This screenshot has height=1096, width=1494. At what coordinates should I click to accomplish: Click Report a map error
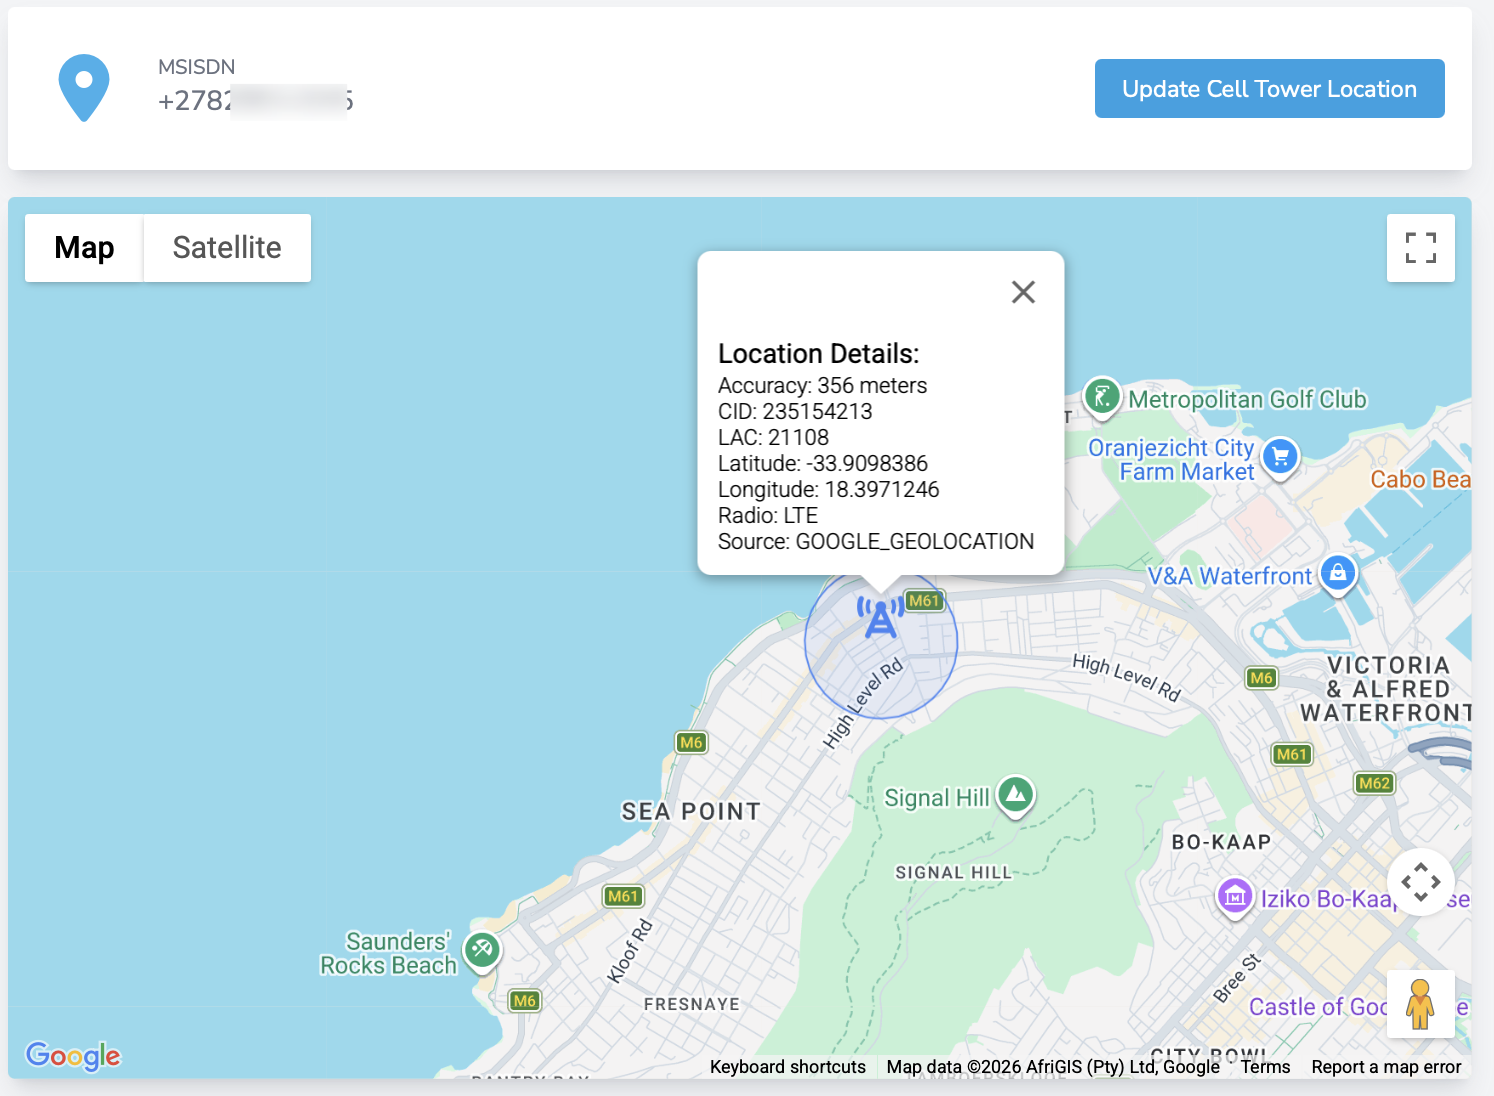1386,1067
